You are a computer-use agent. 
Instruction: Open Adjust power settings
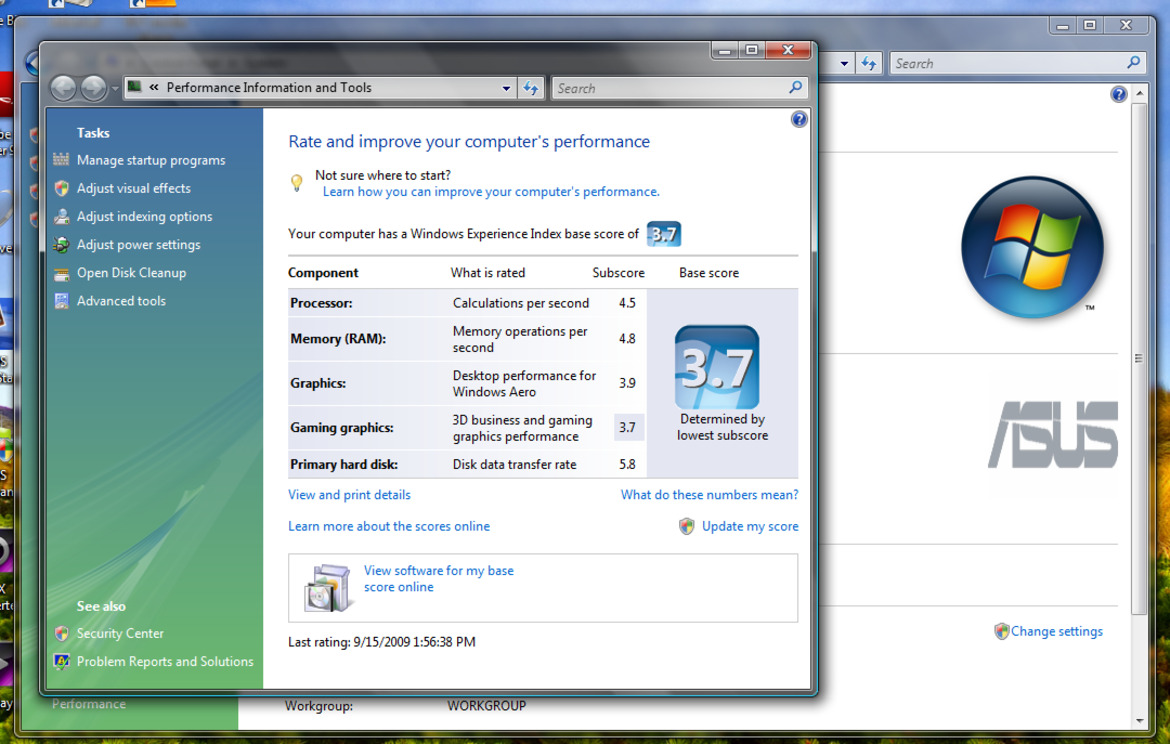[x=138, y=245]
